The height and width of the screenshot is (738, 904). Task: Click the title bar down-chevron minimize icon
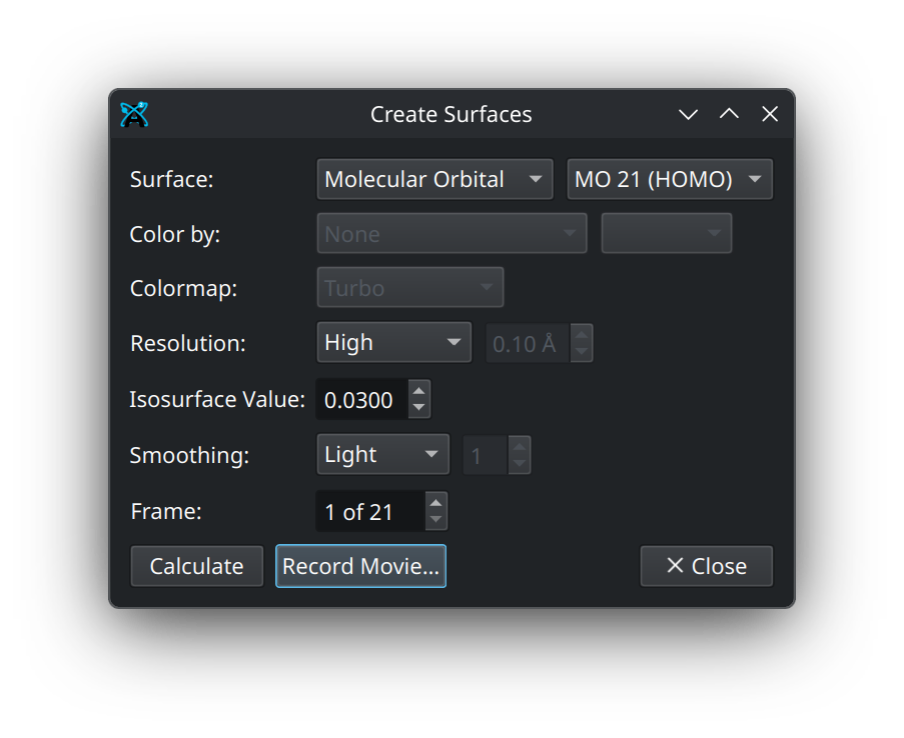(688, 115)
